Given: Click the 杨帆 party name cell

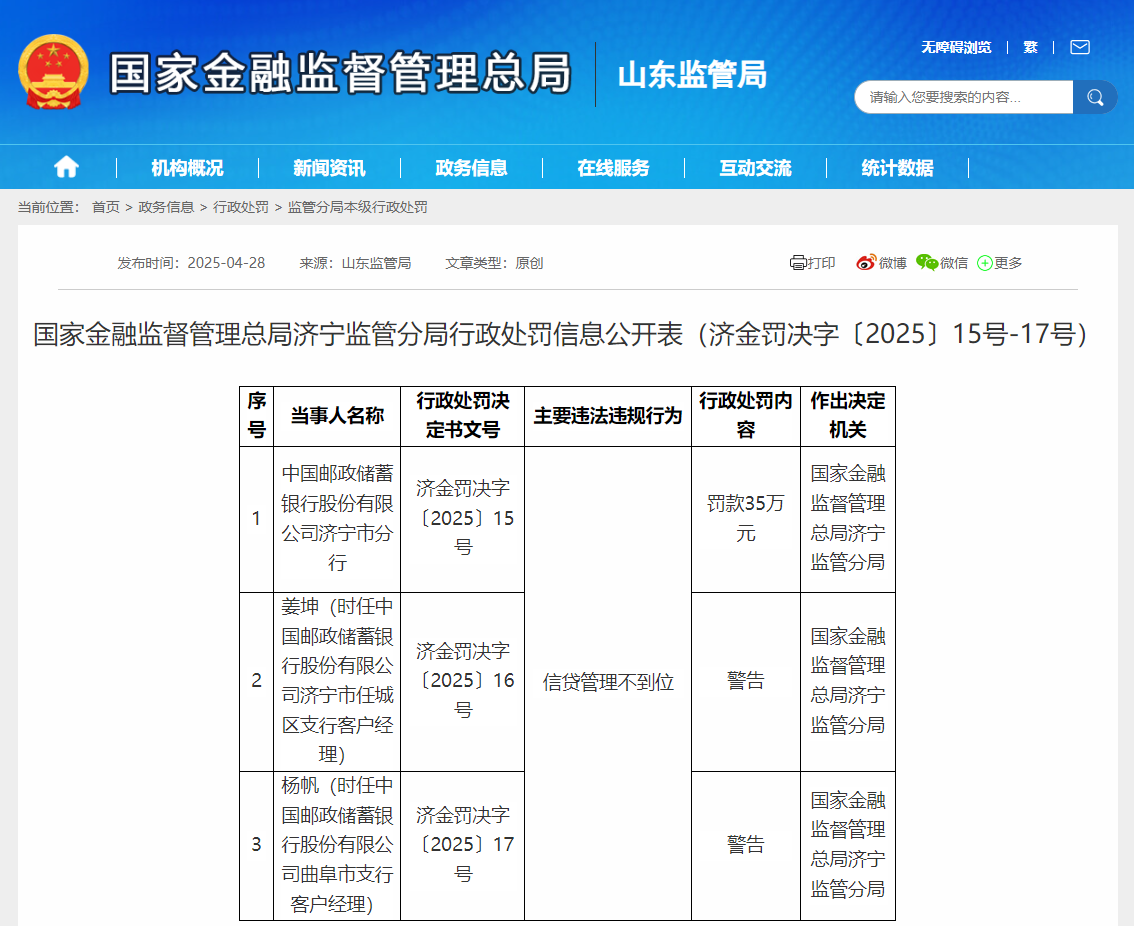Looking at the screenshot, I should 337,845.
